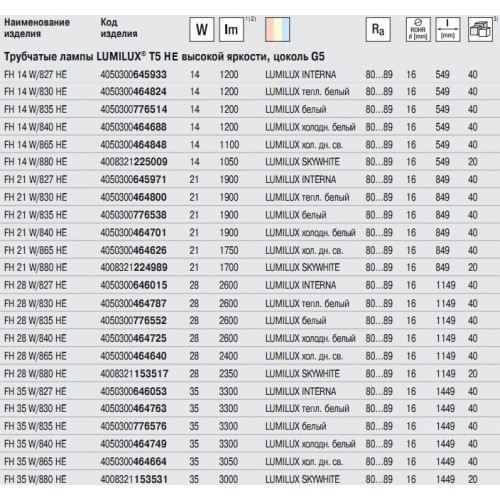Image resolution: width=500 pixels, height=500 pixels.
Task: Click the 3050 lumen value for FH 35 W/865
Action: pos(228,462)
